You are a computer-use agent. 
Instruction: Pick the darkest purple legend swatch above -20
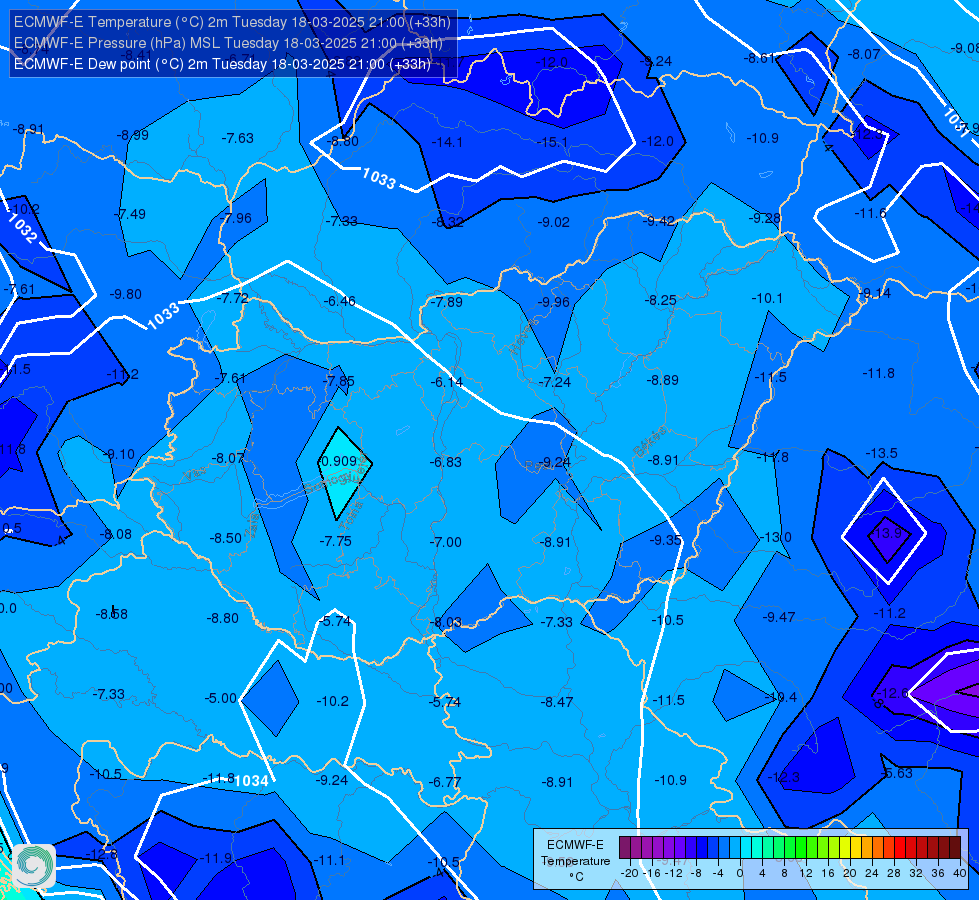[625, 848]
